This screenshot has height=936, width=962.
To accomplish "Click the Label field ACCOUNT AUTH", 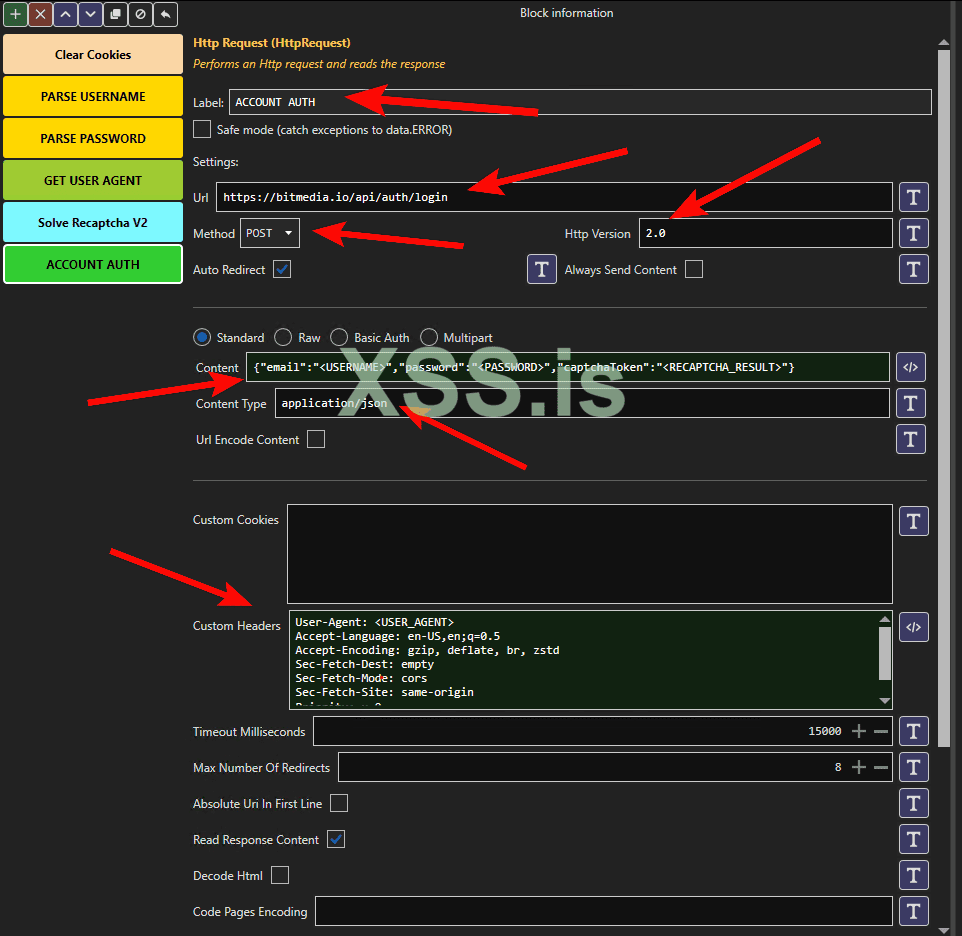I will (580, 102).
